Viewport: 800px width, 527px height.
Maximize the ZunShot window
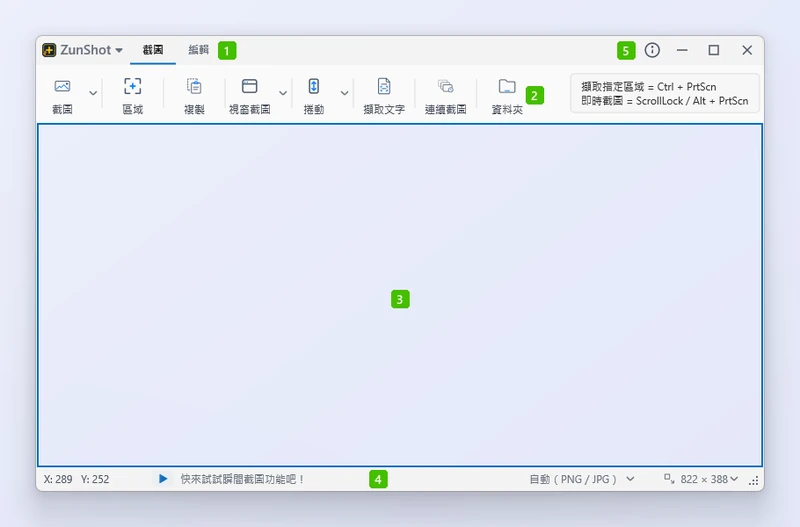coord(714,50)
